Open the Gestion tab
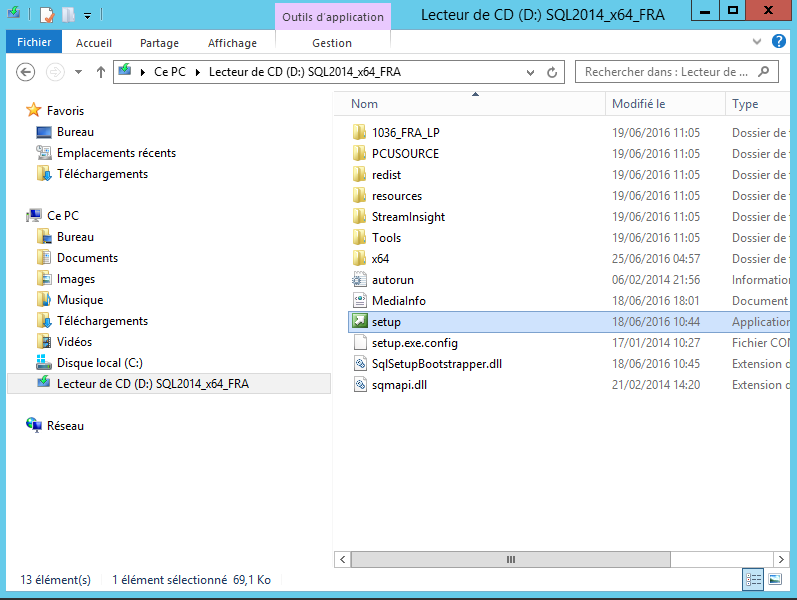797x600 pixels. (332, 43)
